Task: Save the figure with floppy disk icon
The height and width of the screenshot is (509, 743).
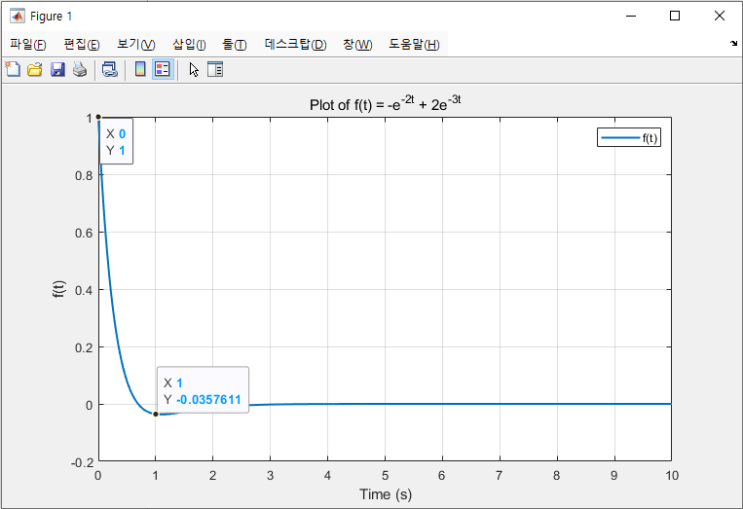Action: [57, 70]
